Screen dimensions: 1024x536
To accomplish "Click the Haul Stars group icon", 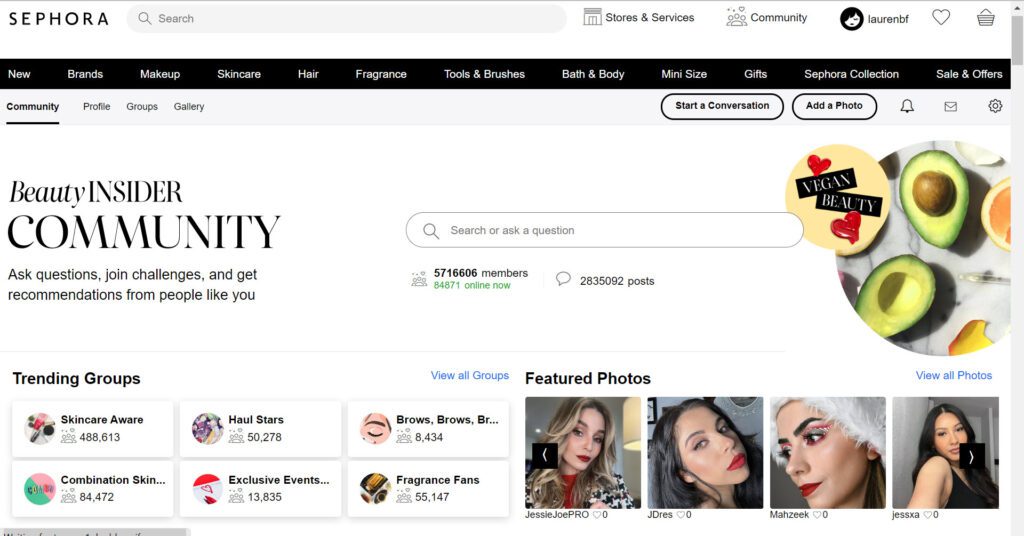I will 208,428.
